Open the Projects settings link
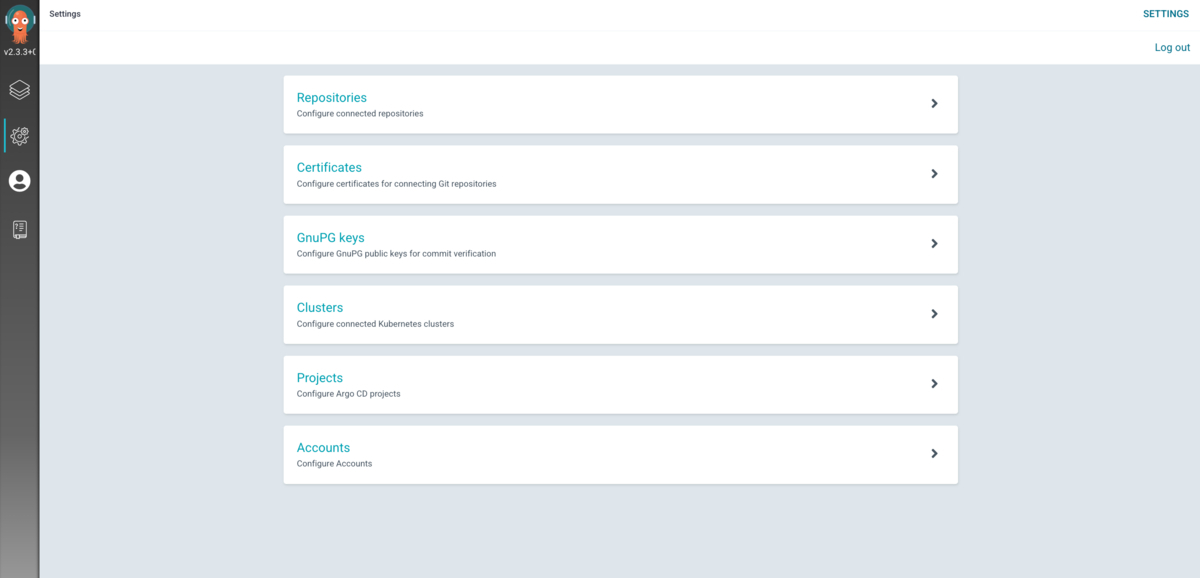The height and width of the screenshot is (578, 1200). point(320,378)
